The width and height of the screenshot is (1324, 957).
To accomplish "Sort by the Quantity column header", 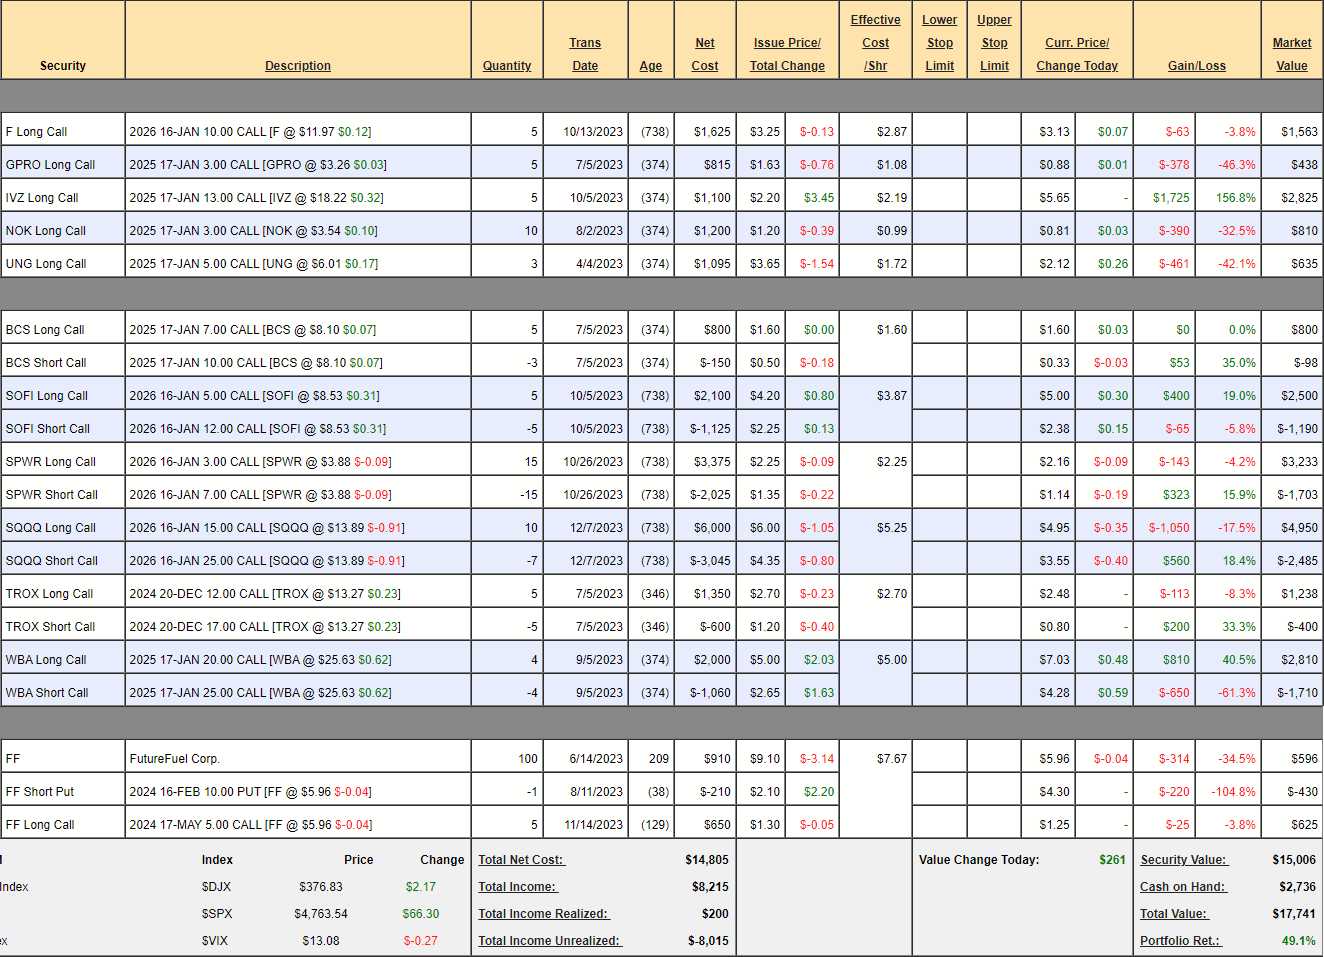I will (x=507, y=66).
